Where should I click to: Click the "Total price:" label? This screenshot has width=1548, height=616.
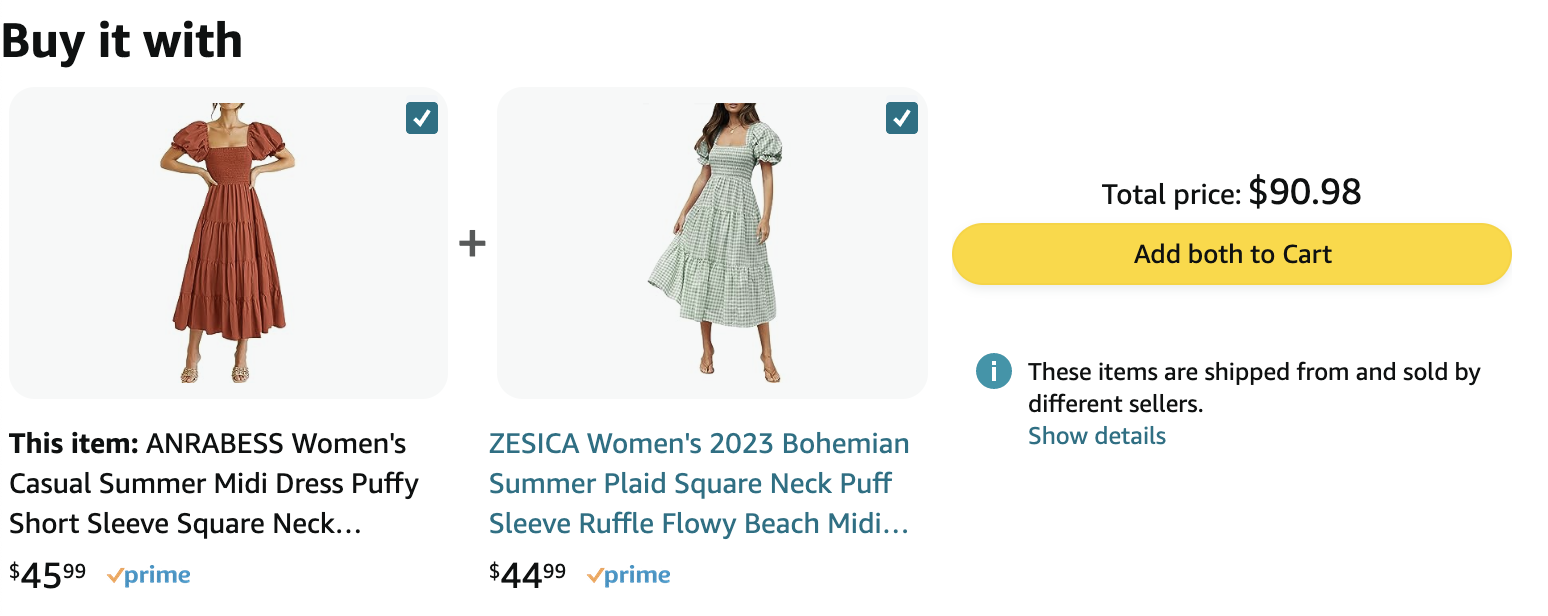pos(1171,194)
